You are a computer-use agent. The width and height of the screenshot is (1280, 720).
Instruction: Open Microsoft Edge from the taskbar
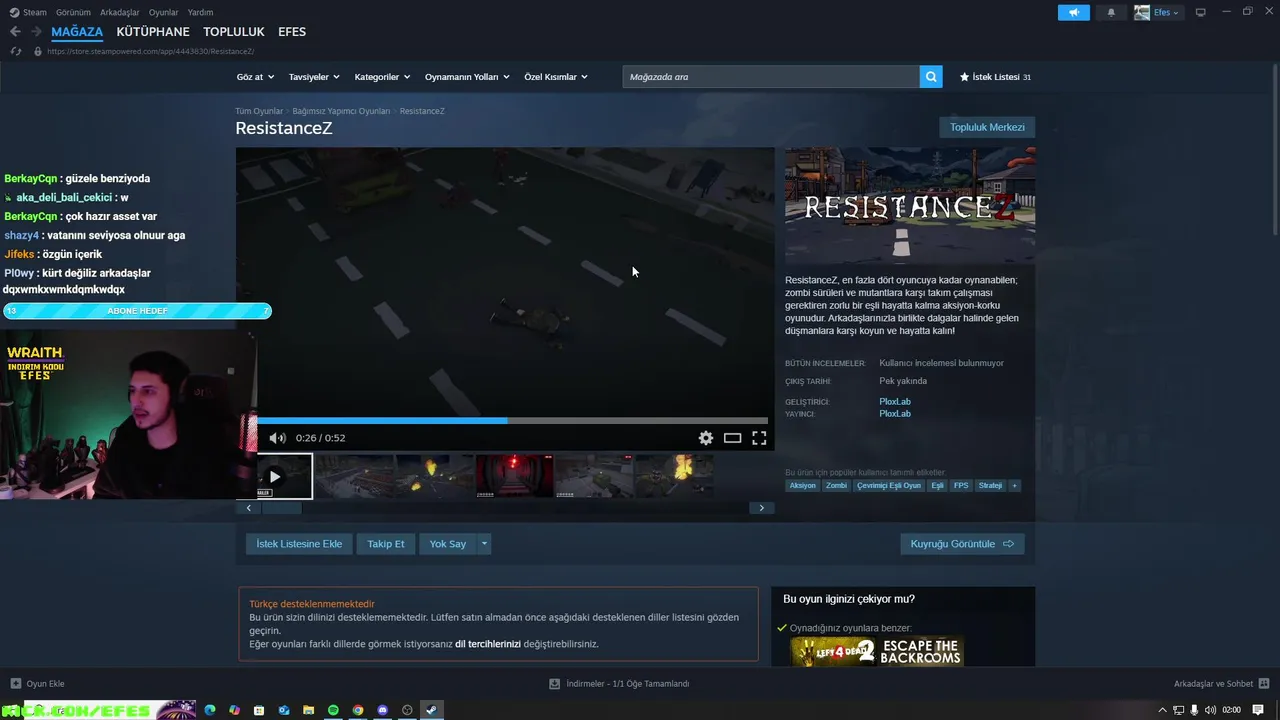point(210,710)
